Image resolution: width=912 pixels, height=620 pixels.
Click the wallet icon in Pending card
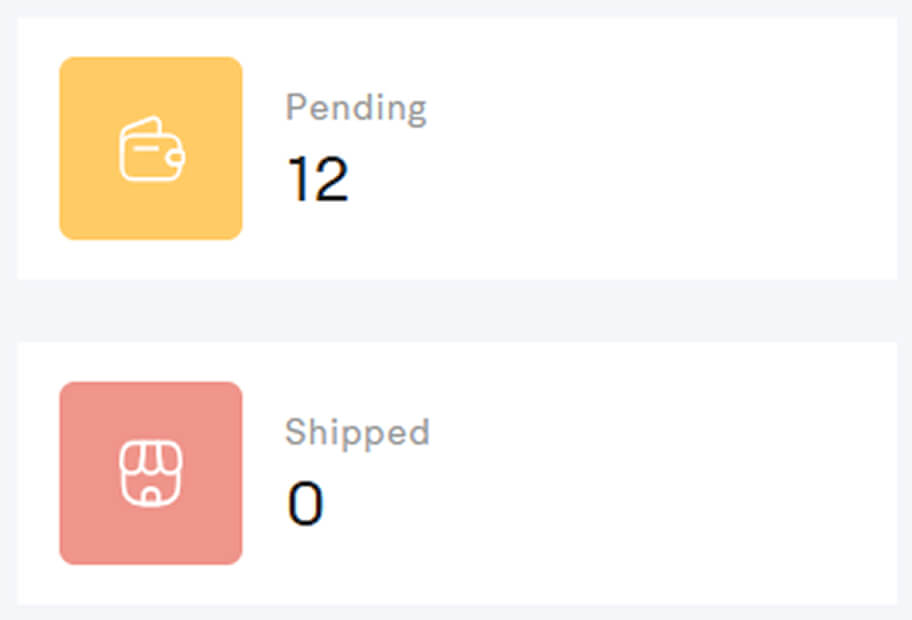click(151, 149)
